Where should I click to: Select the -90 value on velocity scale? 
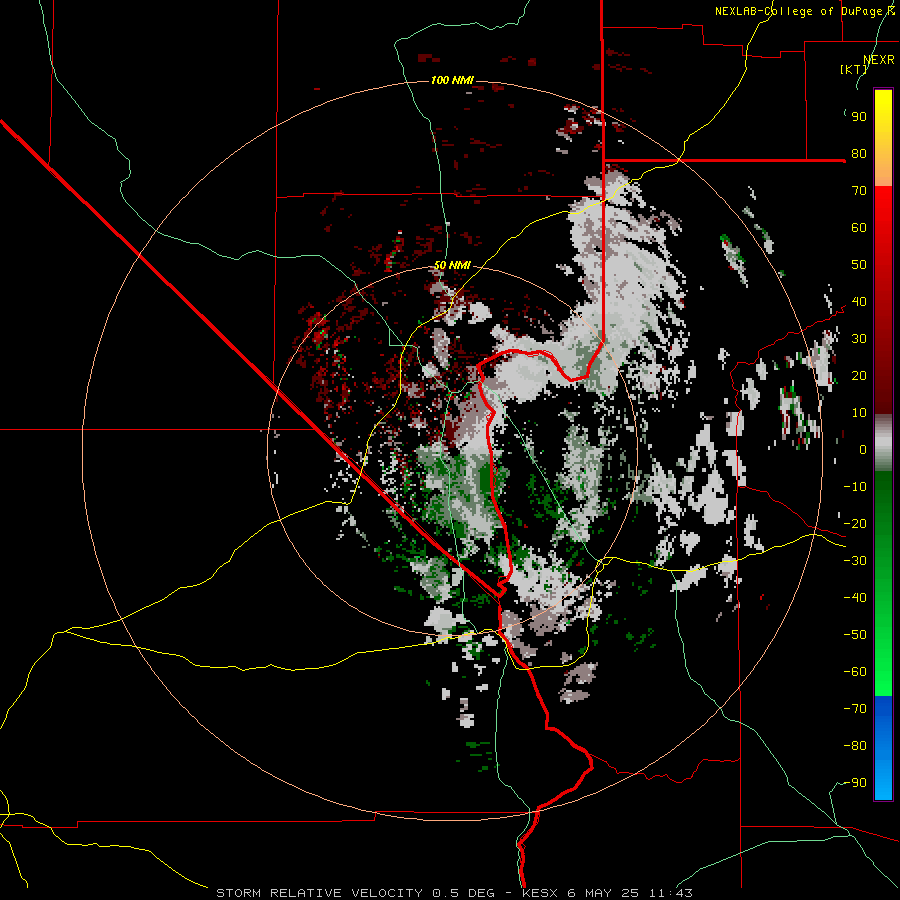pyautogui.click(x=855, y=783)
